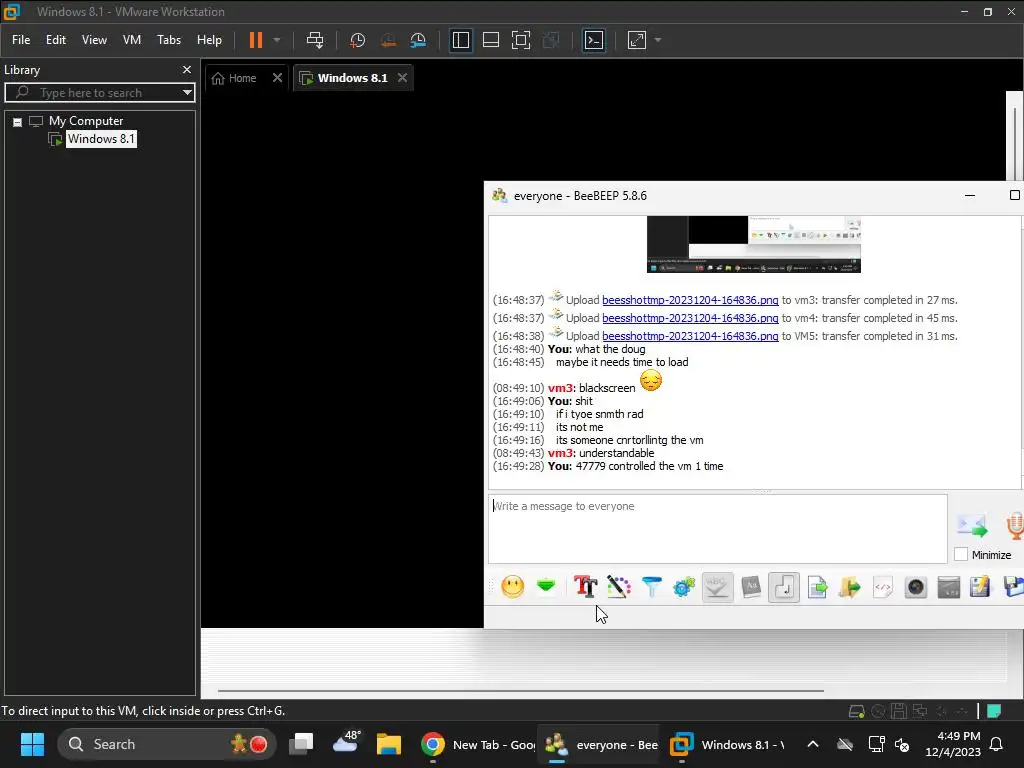Open the VMware Help menu
Screen dimensions: 1024x768
(209, 40)
